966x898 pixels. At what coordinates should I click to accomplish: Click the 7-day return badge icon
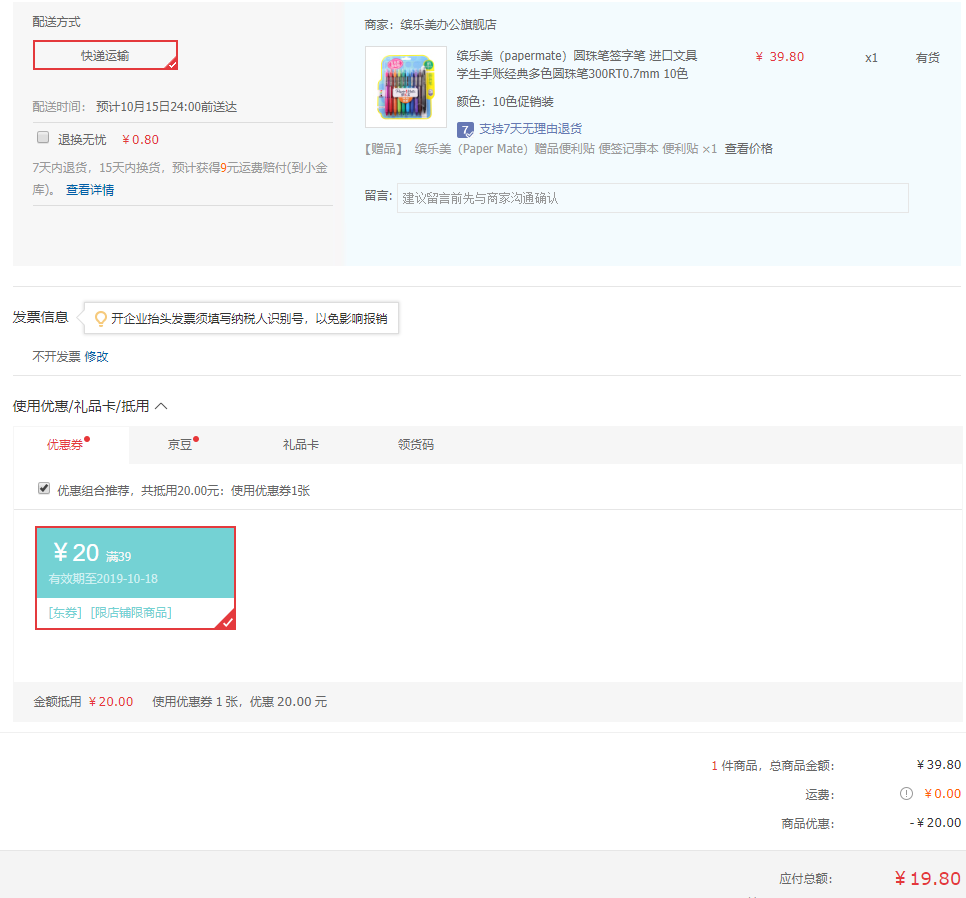465,129
